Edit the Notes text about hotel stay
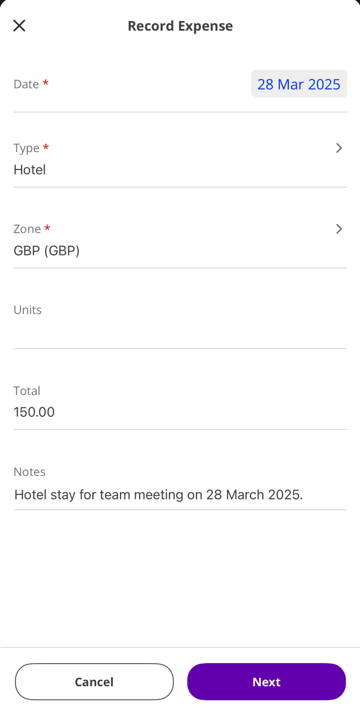 [x=158, y=495]
